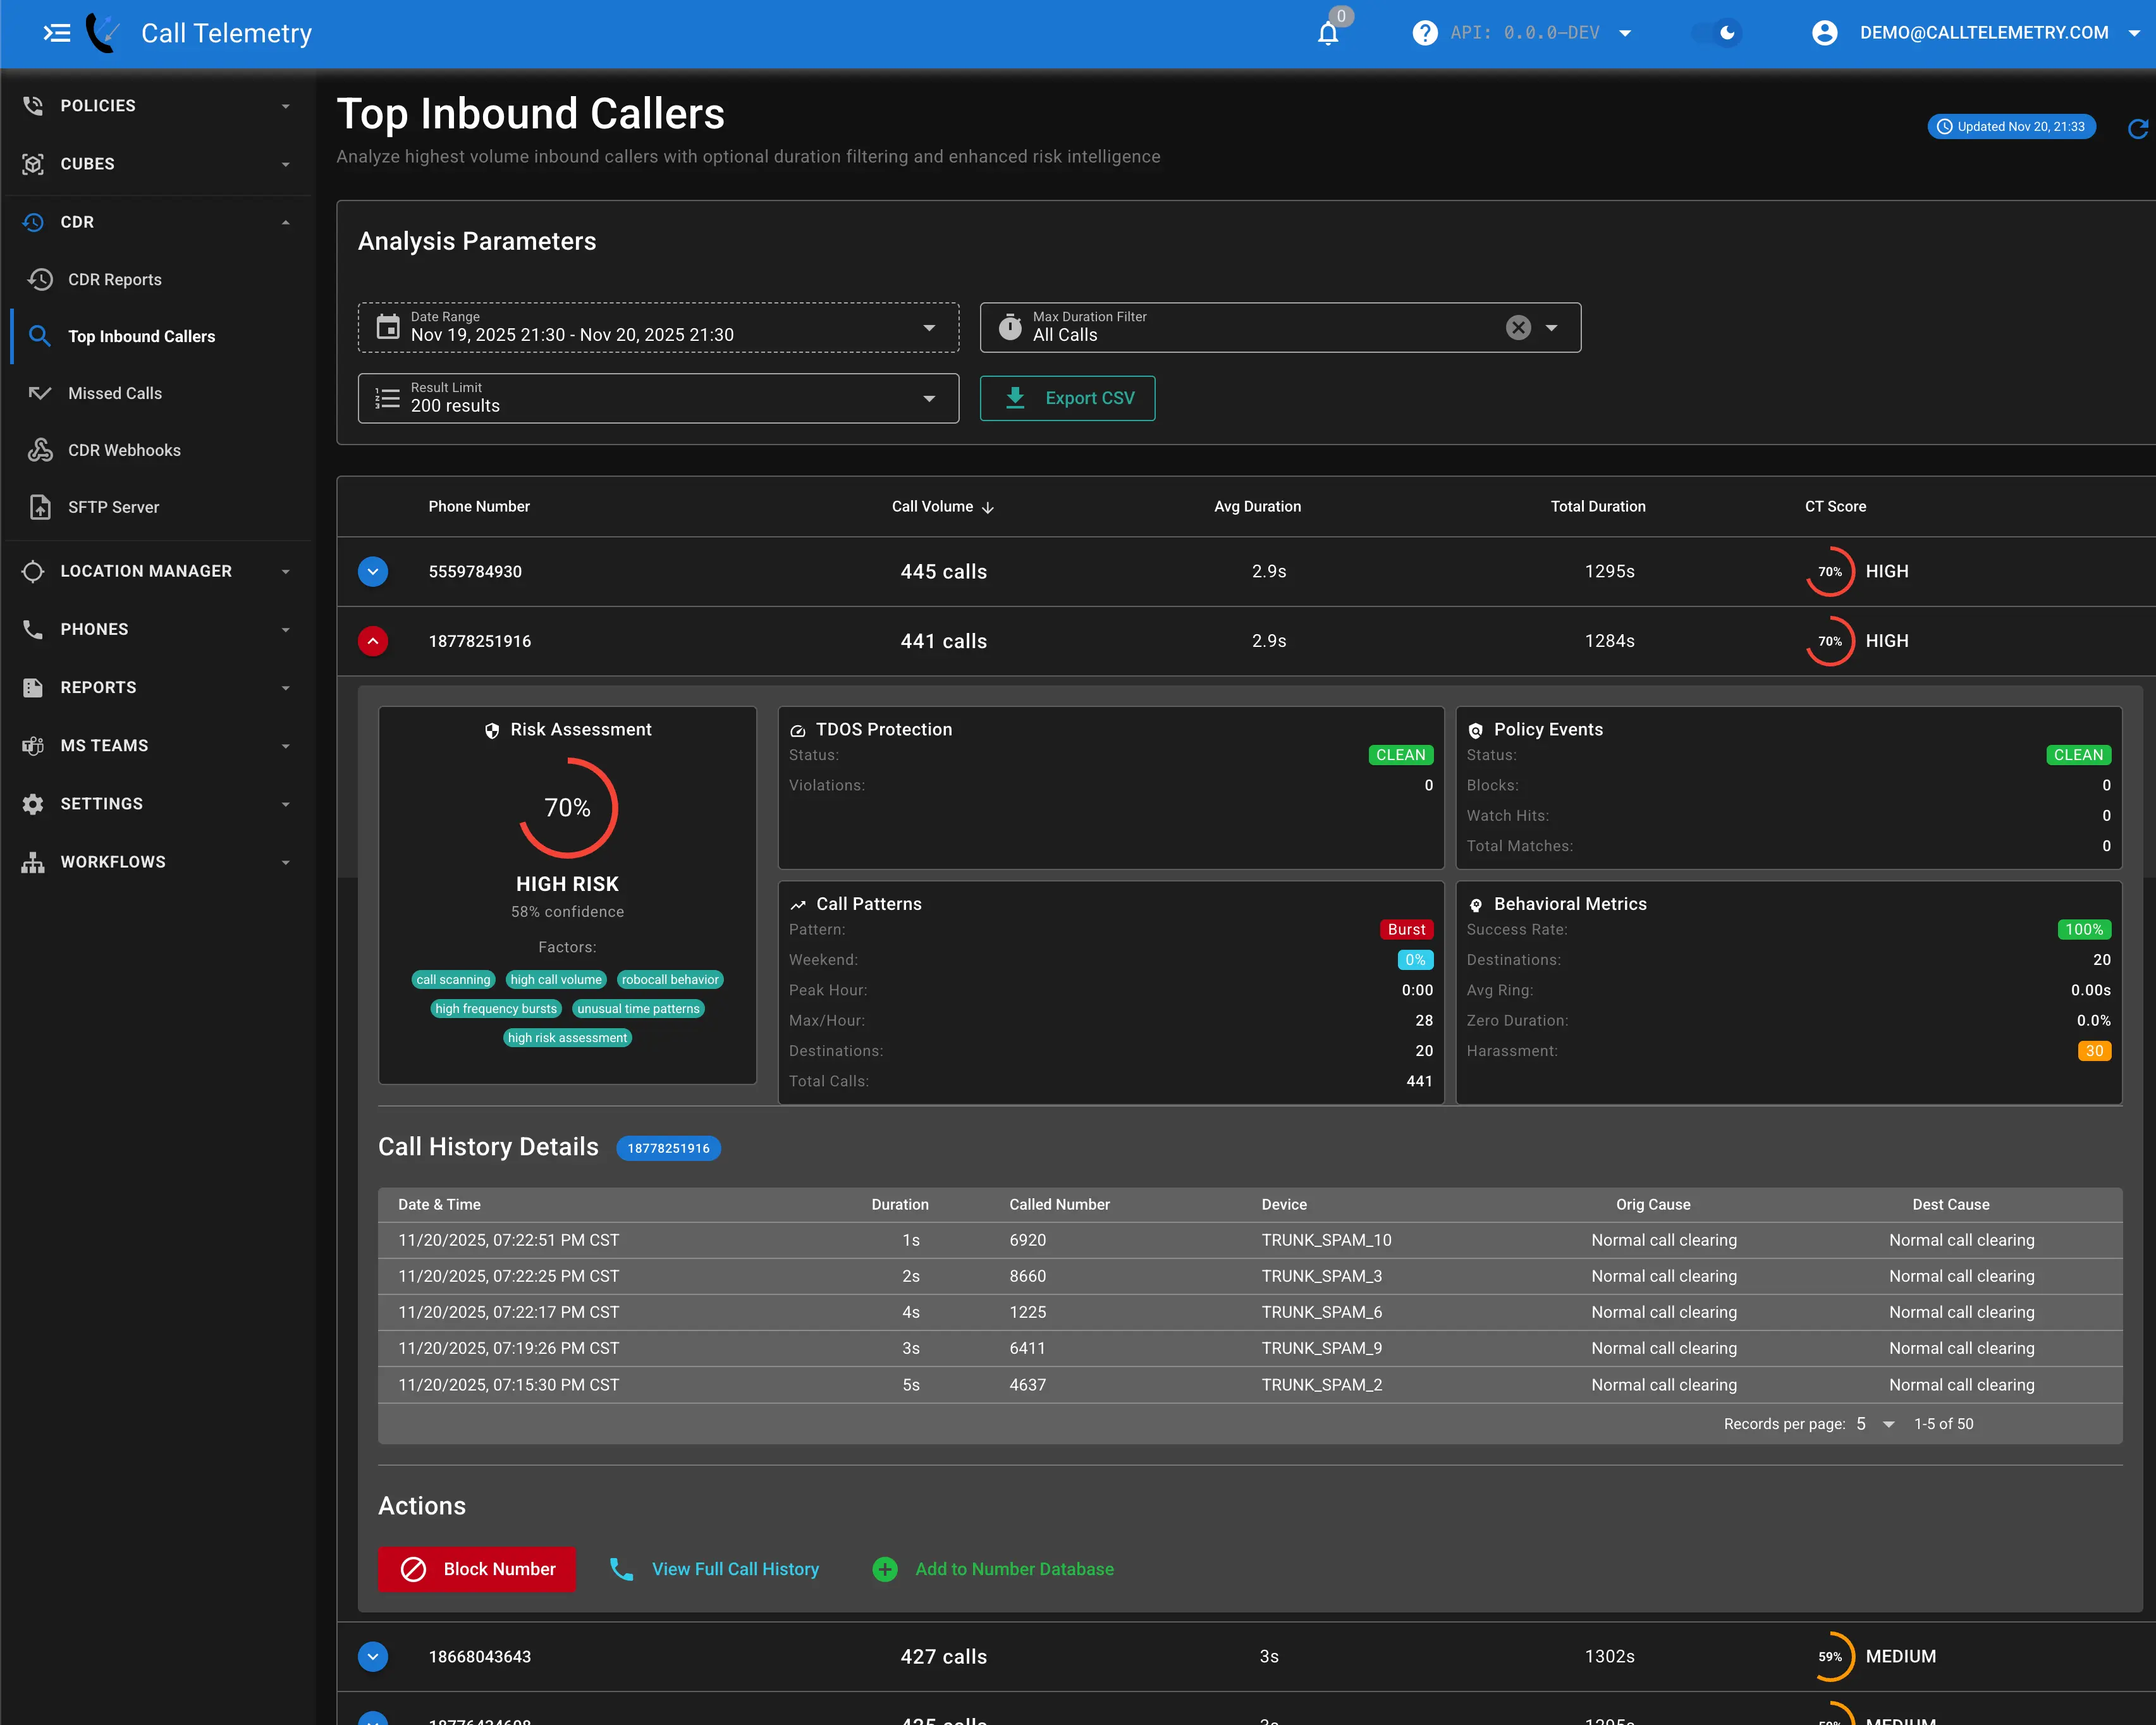
Task: Expand row for 5559784930
Action: pyautogui.click(x=373, y=572)
